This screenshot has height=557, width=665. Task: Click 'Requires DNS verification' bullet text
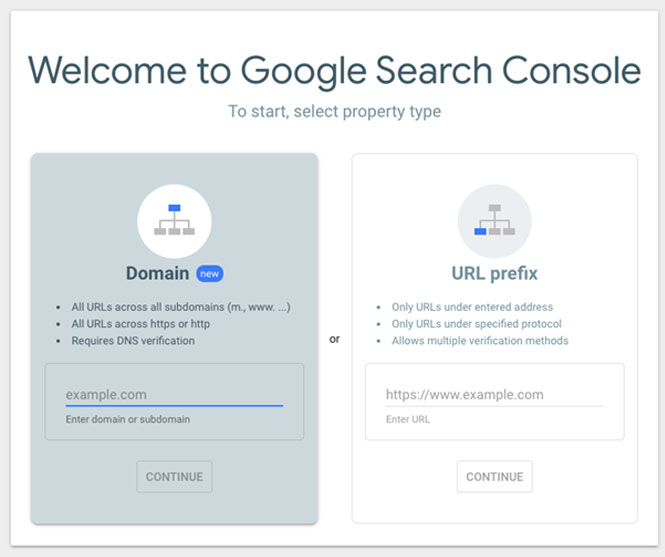click(x=133, y=341)
